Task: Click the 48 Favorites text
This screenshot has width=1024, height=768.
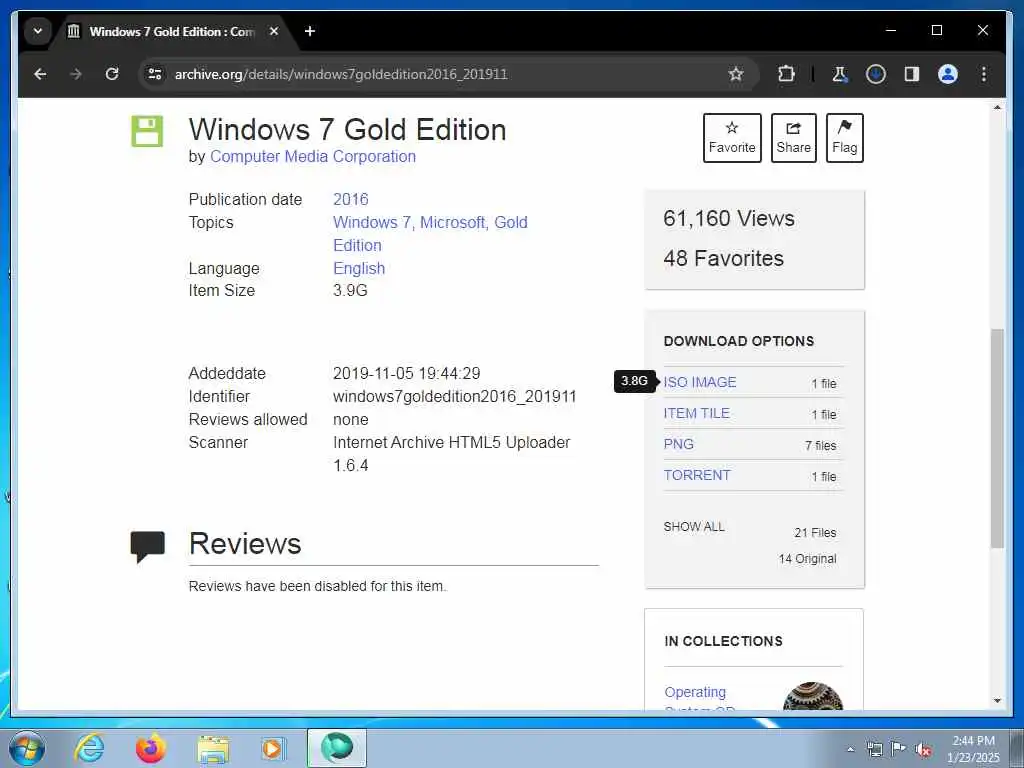Action: pos(724,259)
